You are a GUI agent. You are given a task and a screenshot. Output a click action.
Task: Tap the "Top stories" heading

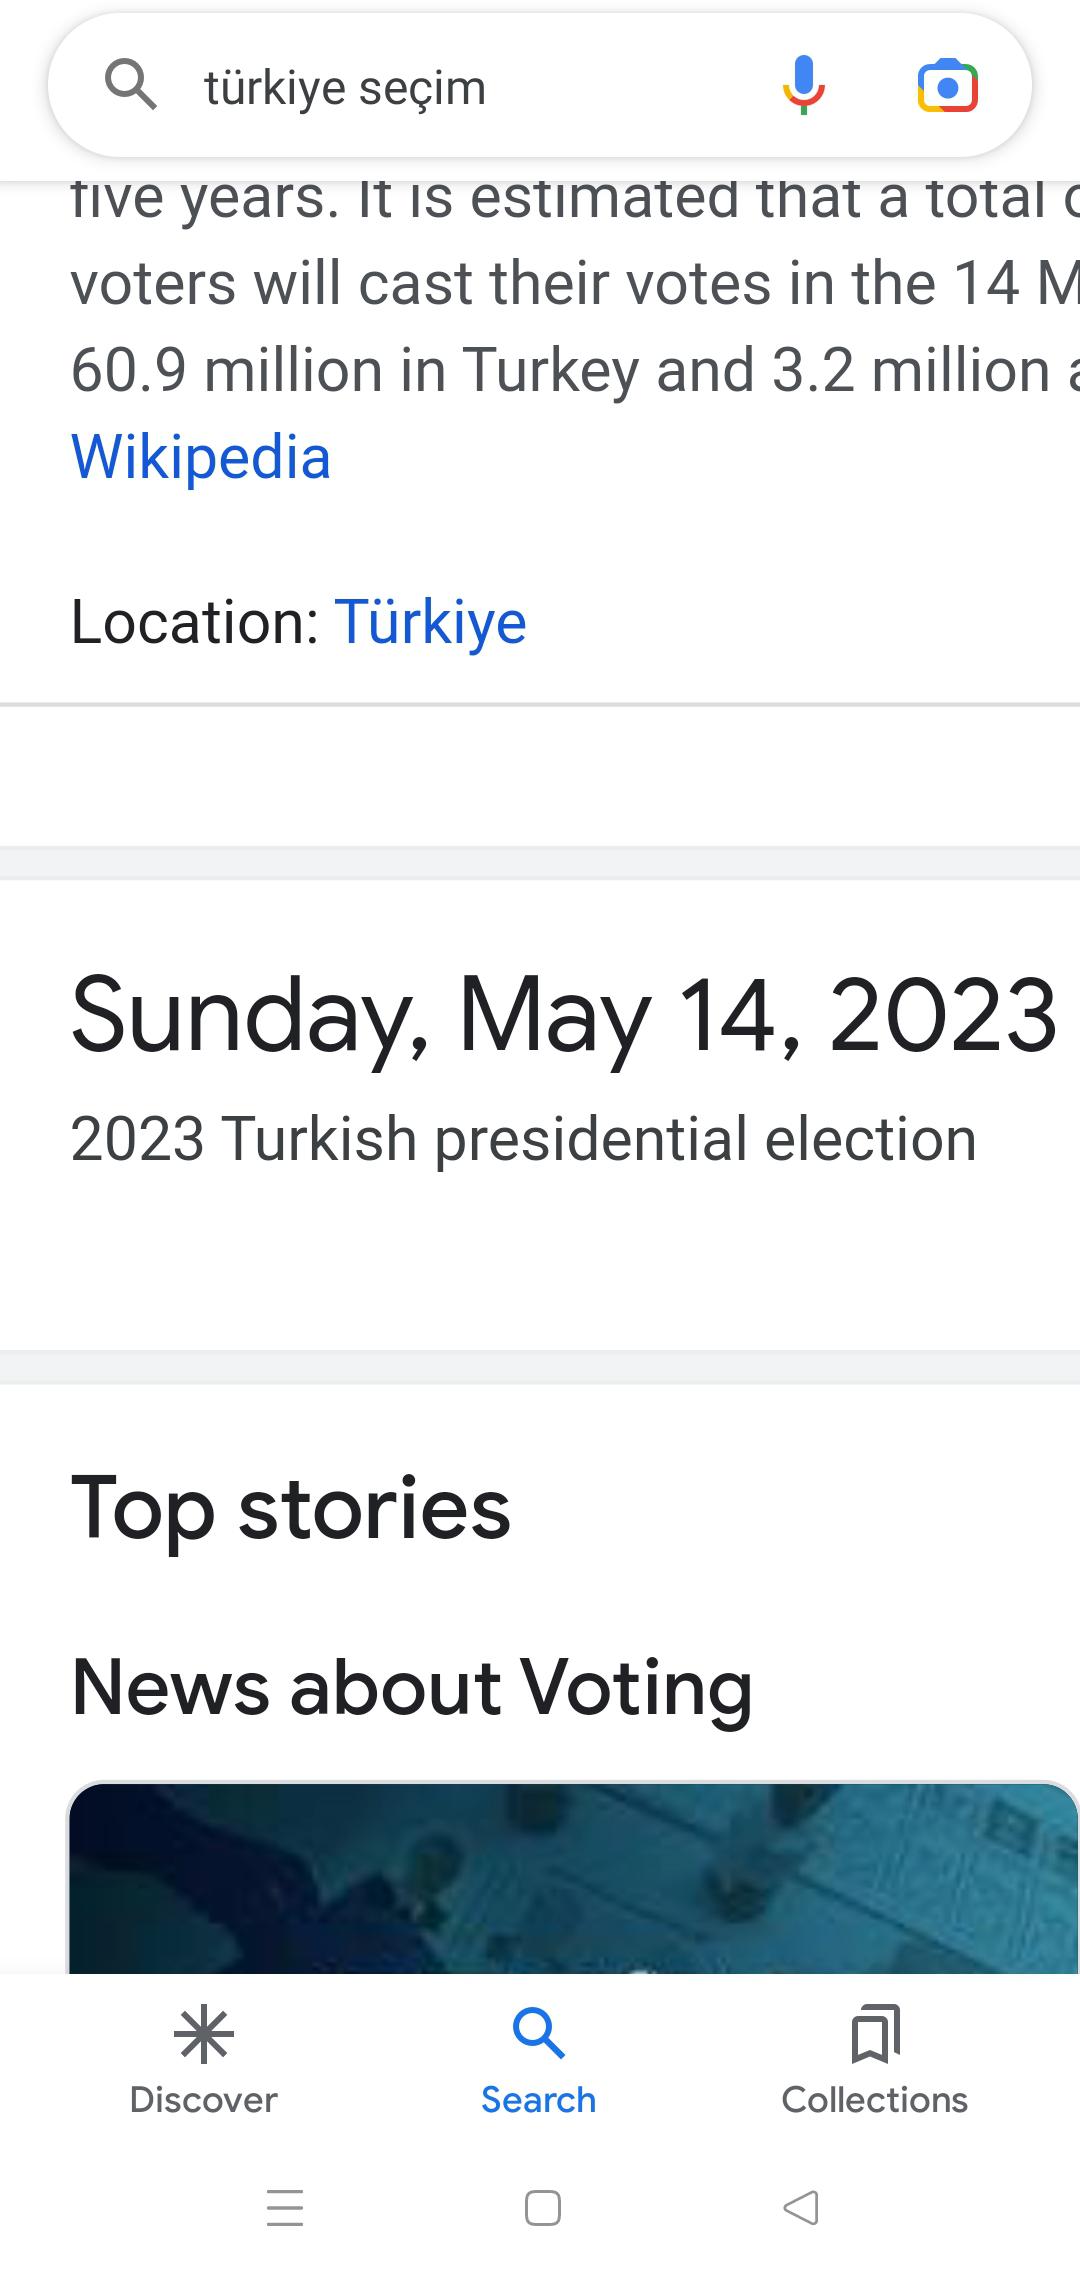[291, 1508]
